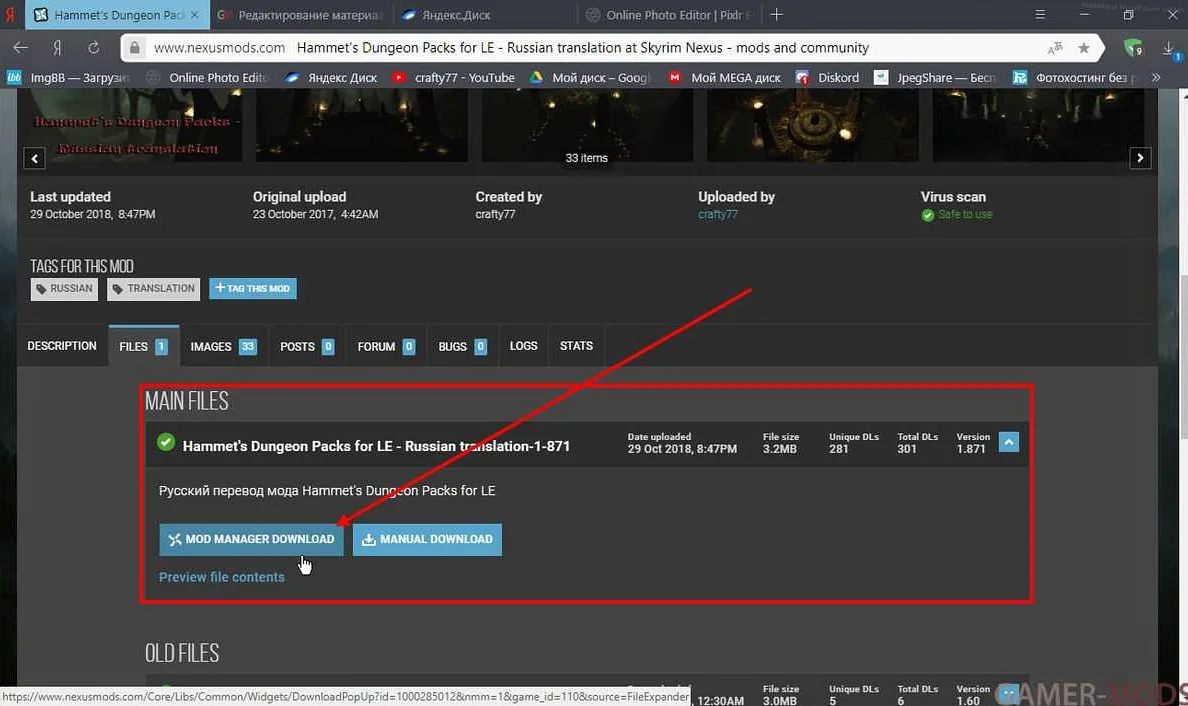Click the translate page icon in address bar
The image size is (1188, 706).
(x=1055, y=48)
